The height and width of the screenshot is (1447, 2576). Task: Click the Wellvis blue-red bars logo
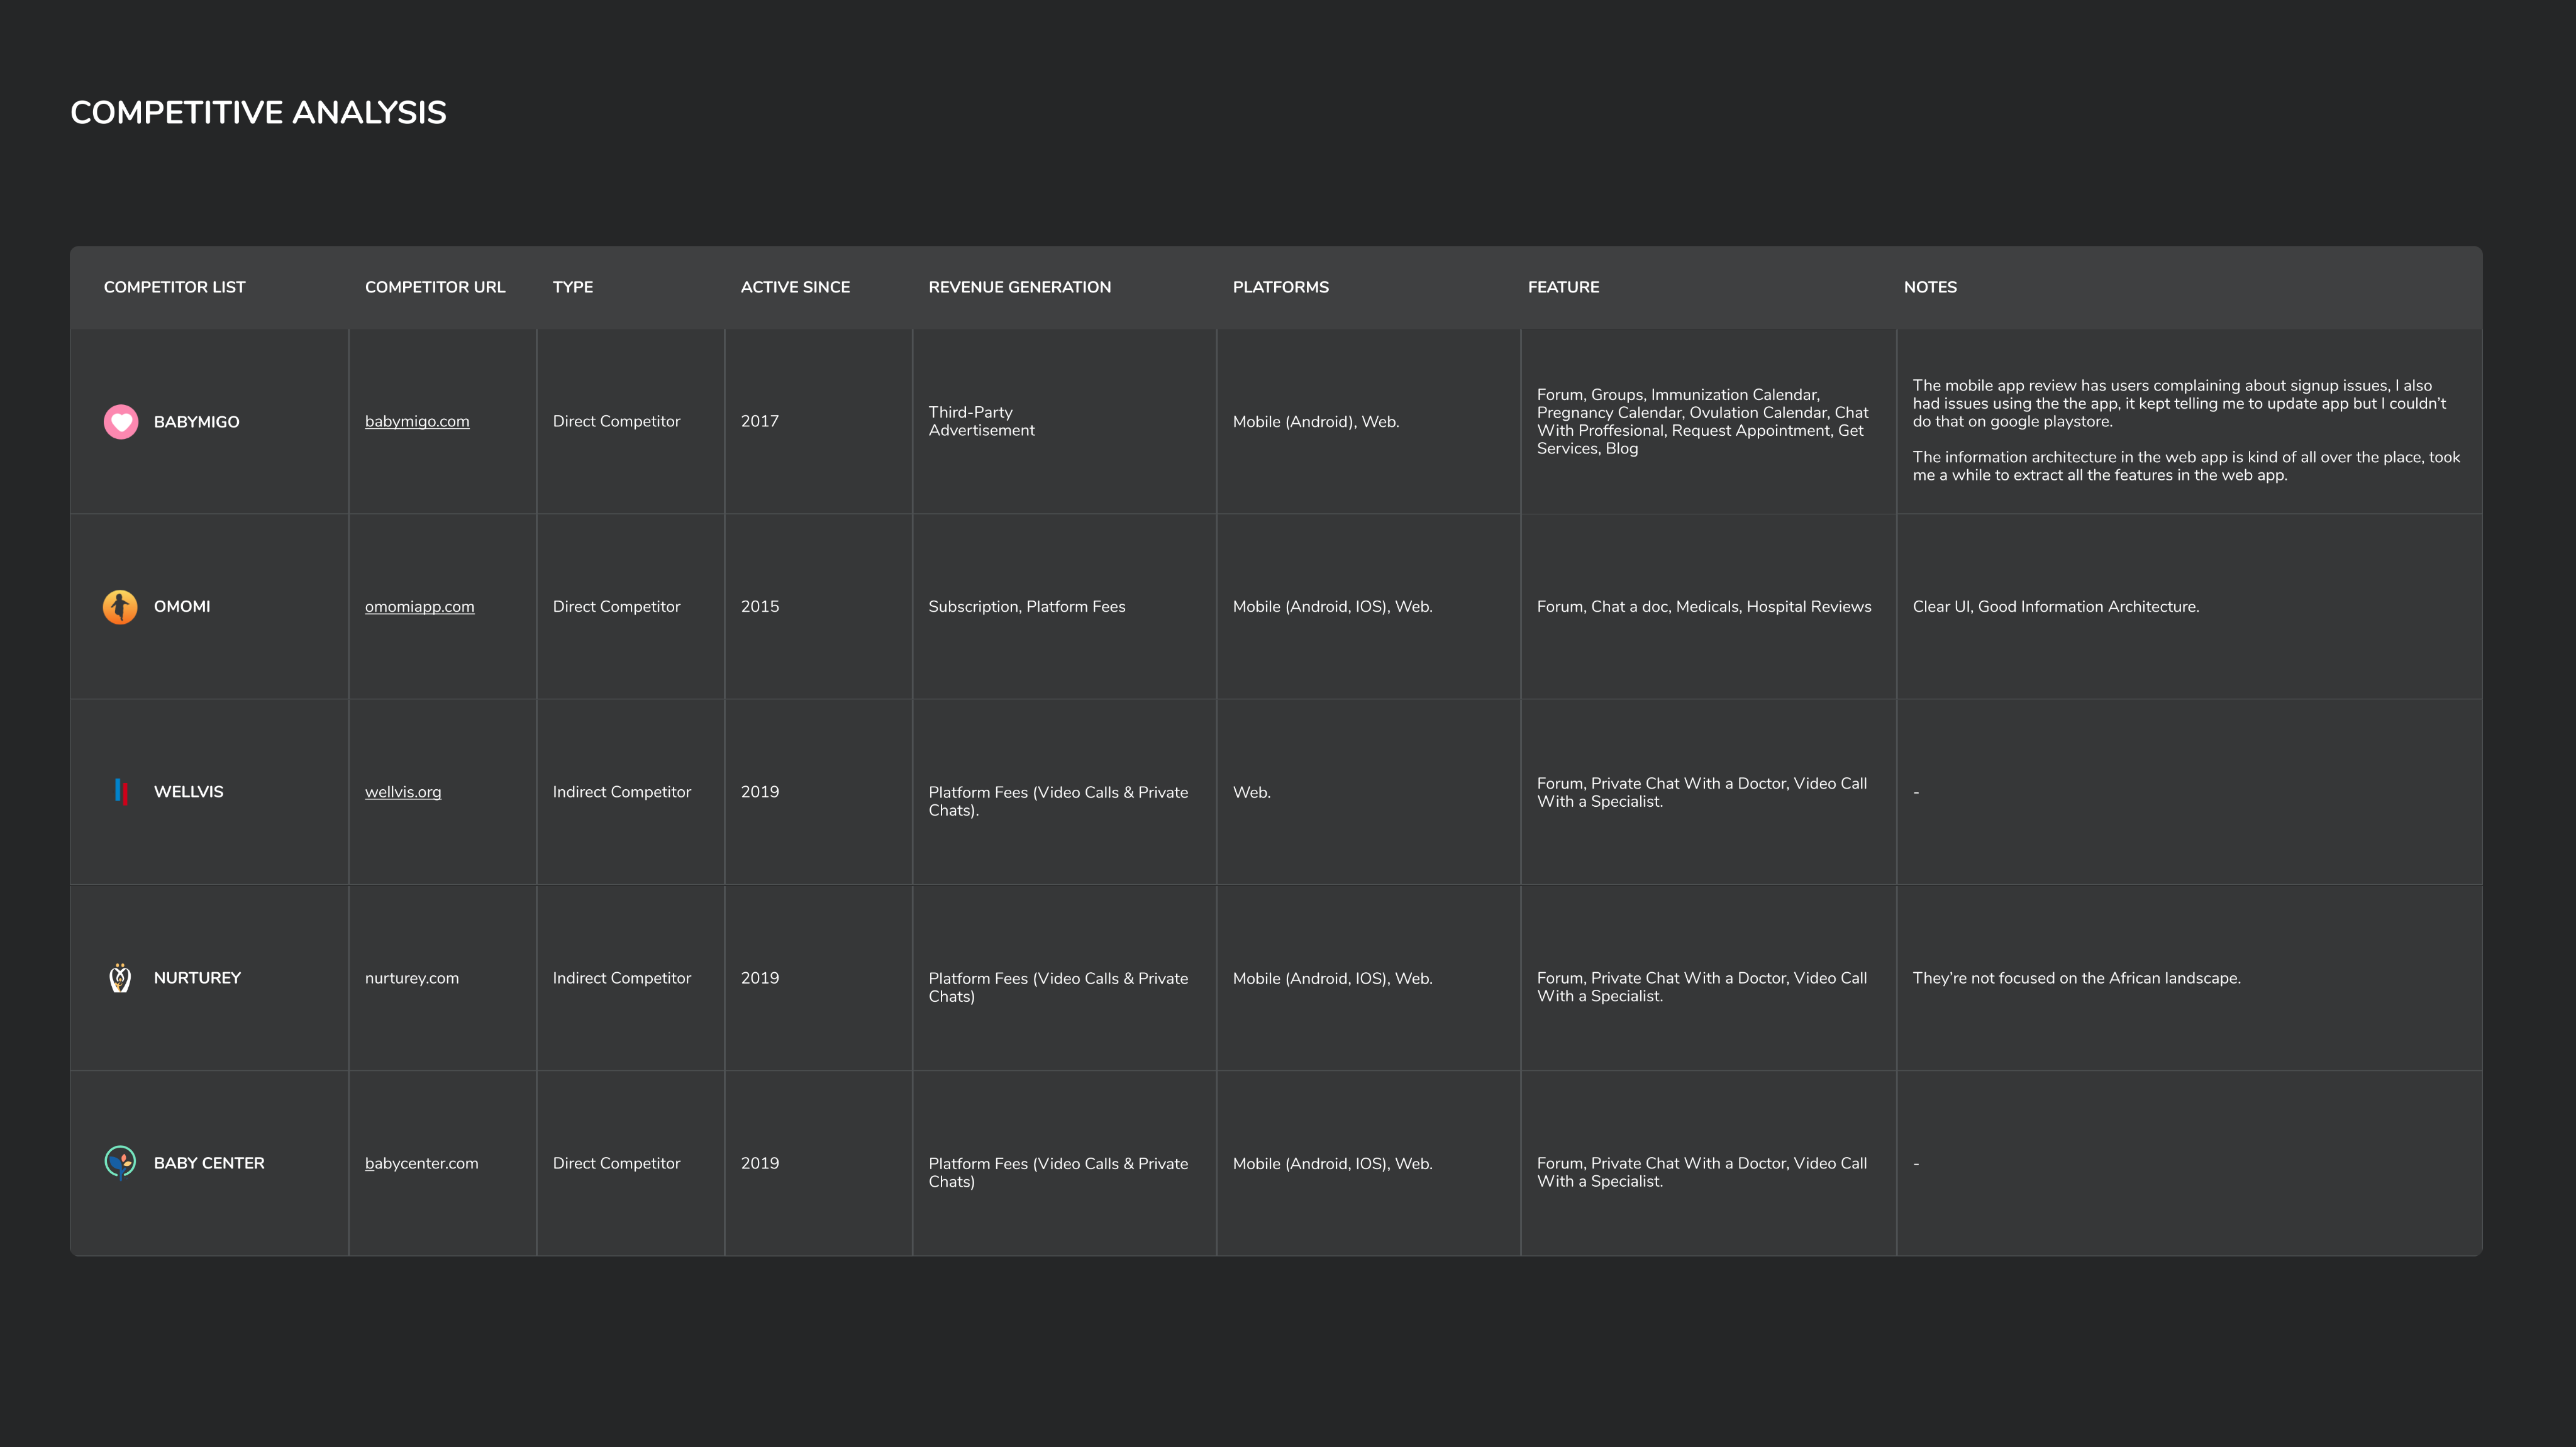pos(121,792)
